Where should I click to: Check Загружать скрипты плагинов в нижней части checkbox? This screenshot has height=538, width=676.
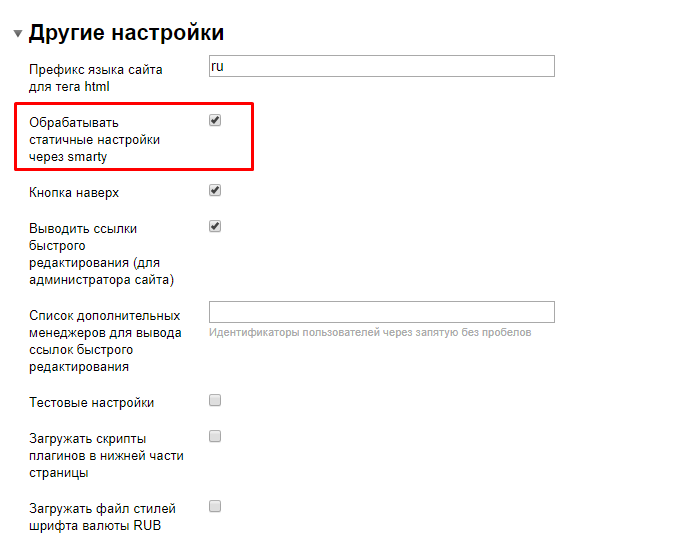pos(215,436)
